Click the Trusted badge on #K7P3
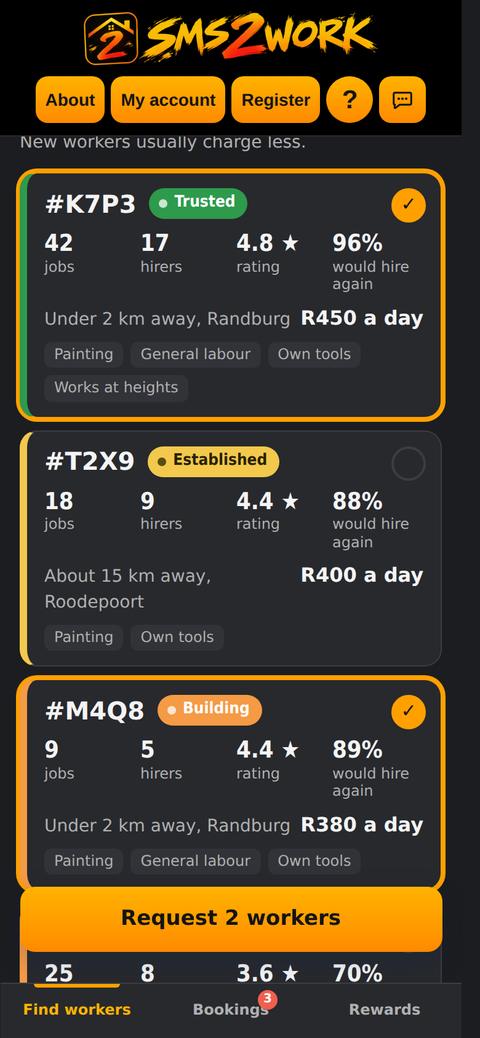This screenshot has height=1038, width=480. [x=198, y=203]
